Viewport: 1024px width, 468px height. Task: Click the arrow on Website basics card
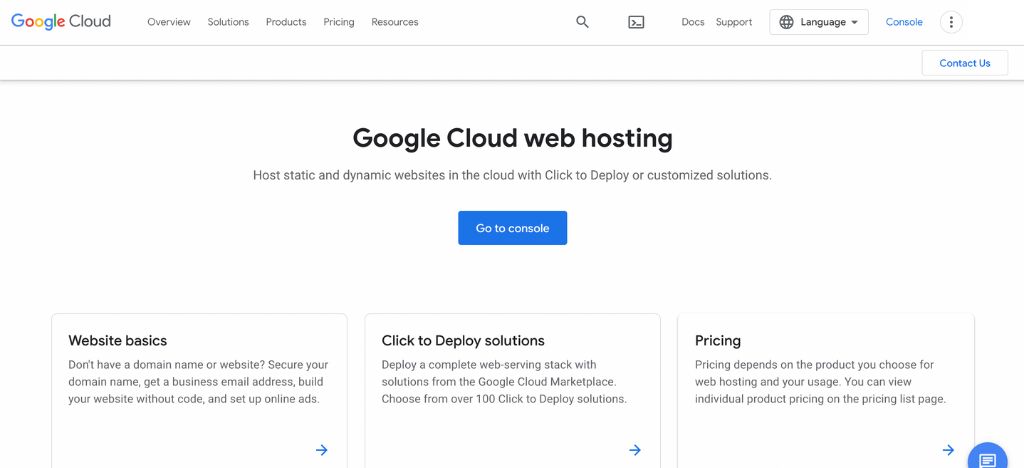point(321,450)
